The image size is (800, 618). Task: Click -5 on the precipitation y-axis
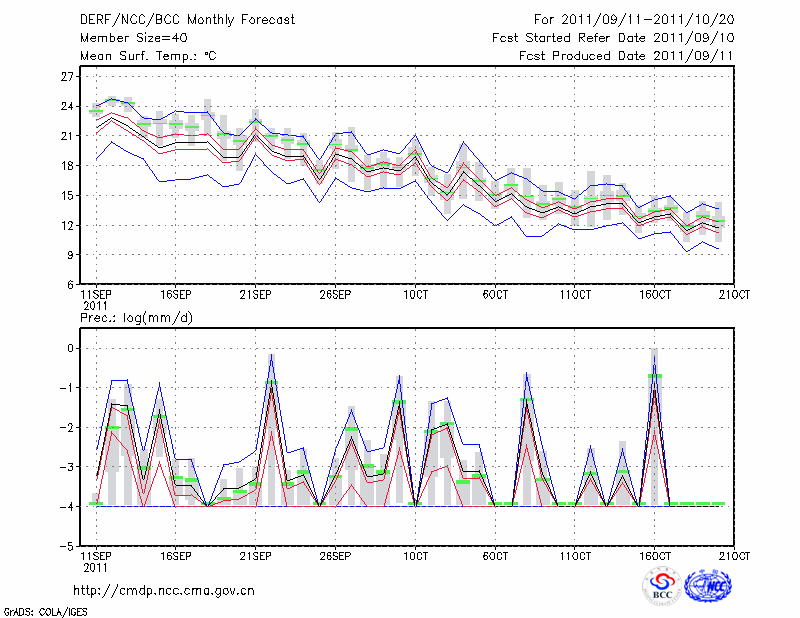click(66, 546)
